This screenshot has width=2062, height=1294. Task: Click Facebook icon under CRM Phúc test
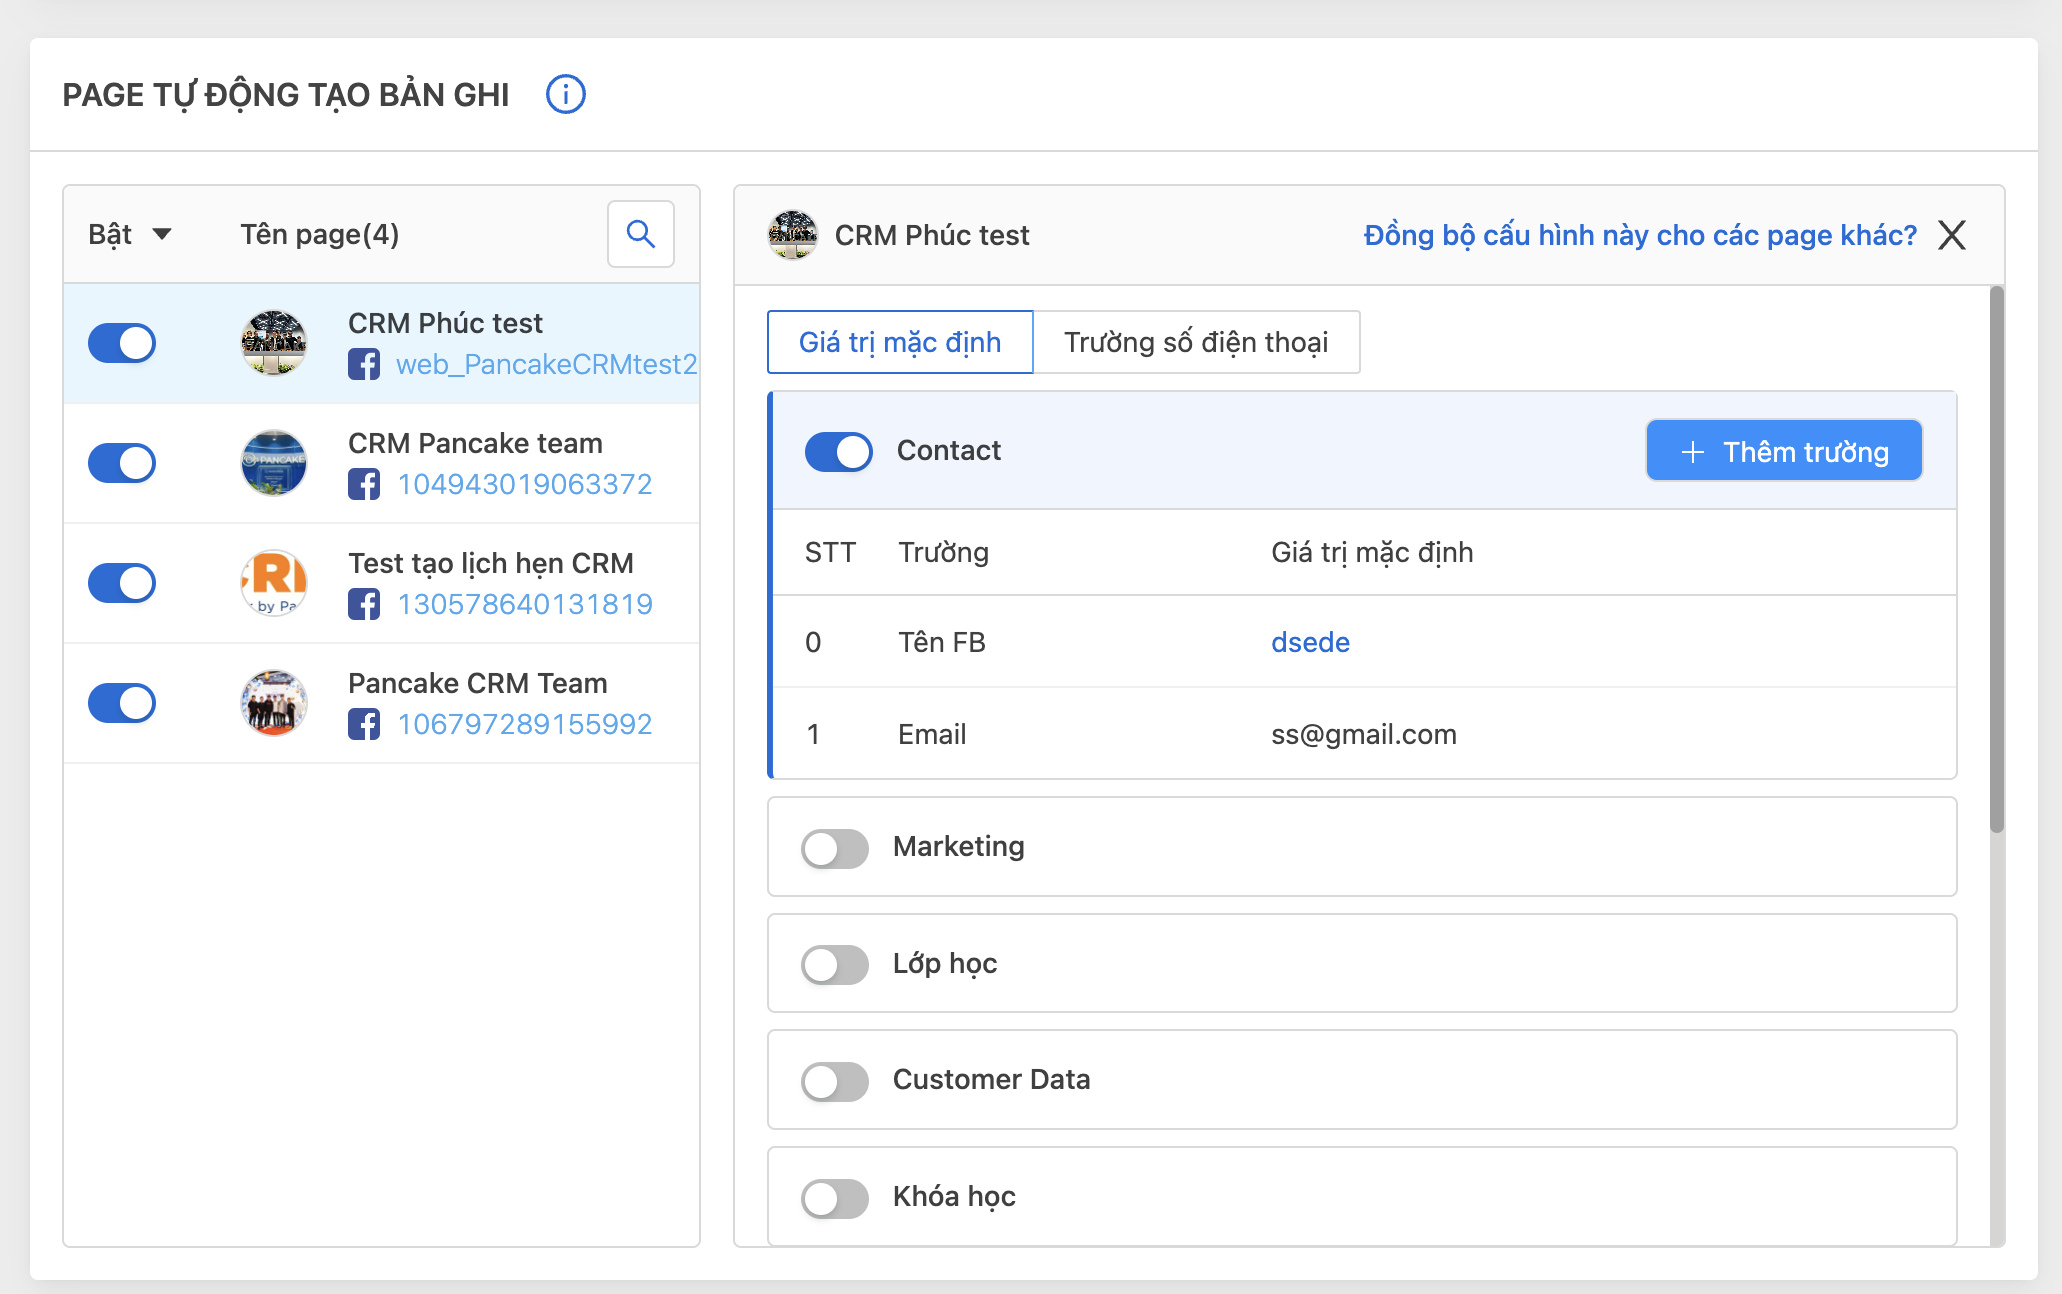pos(364,364)
